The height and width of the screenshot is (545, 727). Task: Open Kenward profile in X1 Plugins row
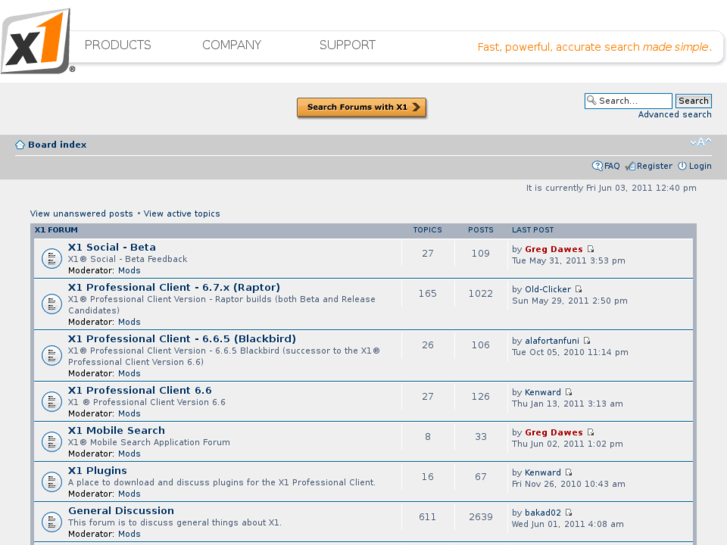tap(543, 473)
